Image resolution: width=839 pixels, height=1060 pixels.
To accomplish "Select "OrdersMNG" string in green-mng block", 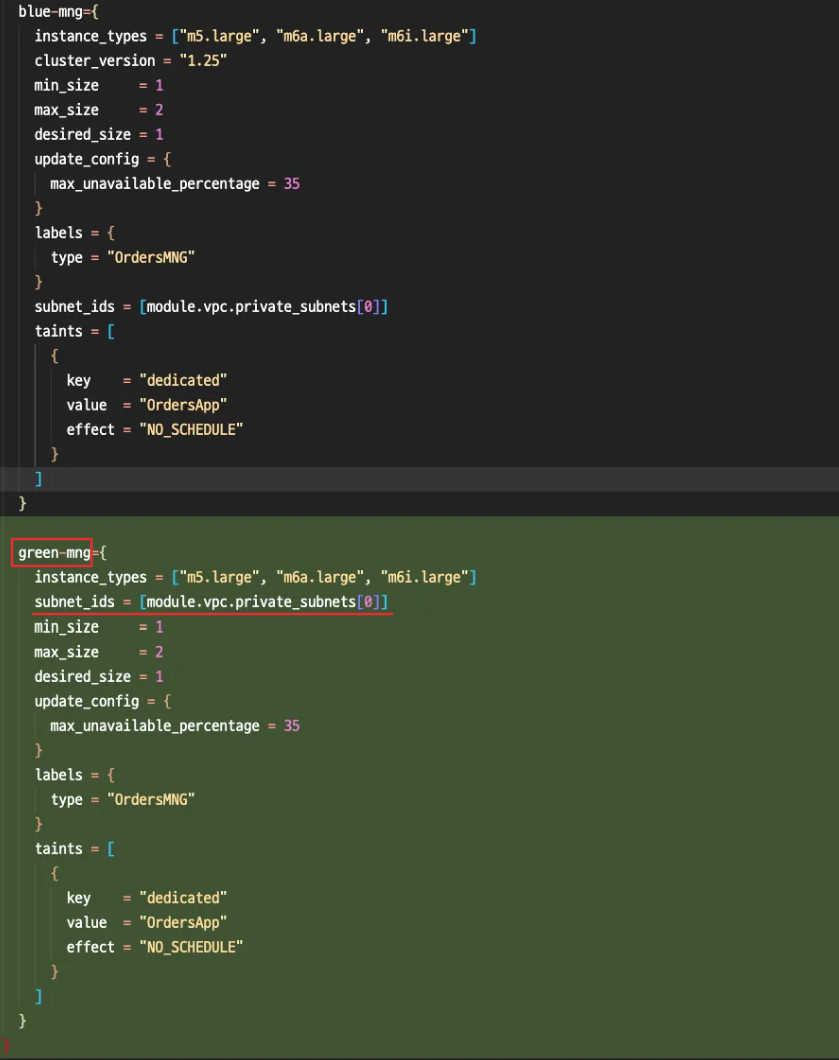I will (x=151, y=800).
